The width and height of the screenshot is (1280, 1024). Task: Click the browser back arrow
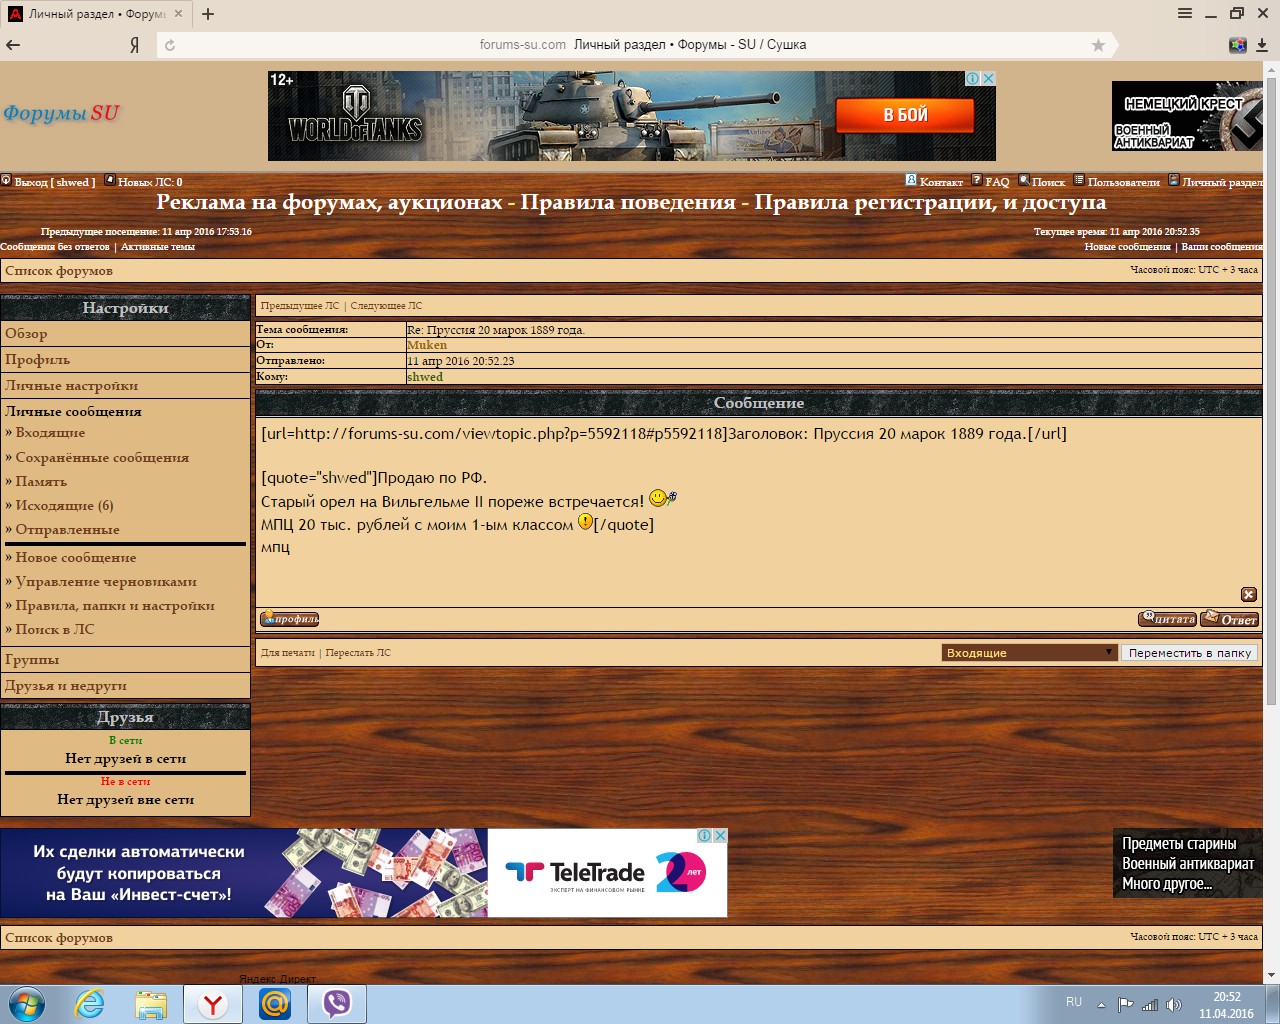pos(13,45)
